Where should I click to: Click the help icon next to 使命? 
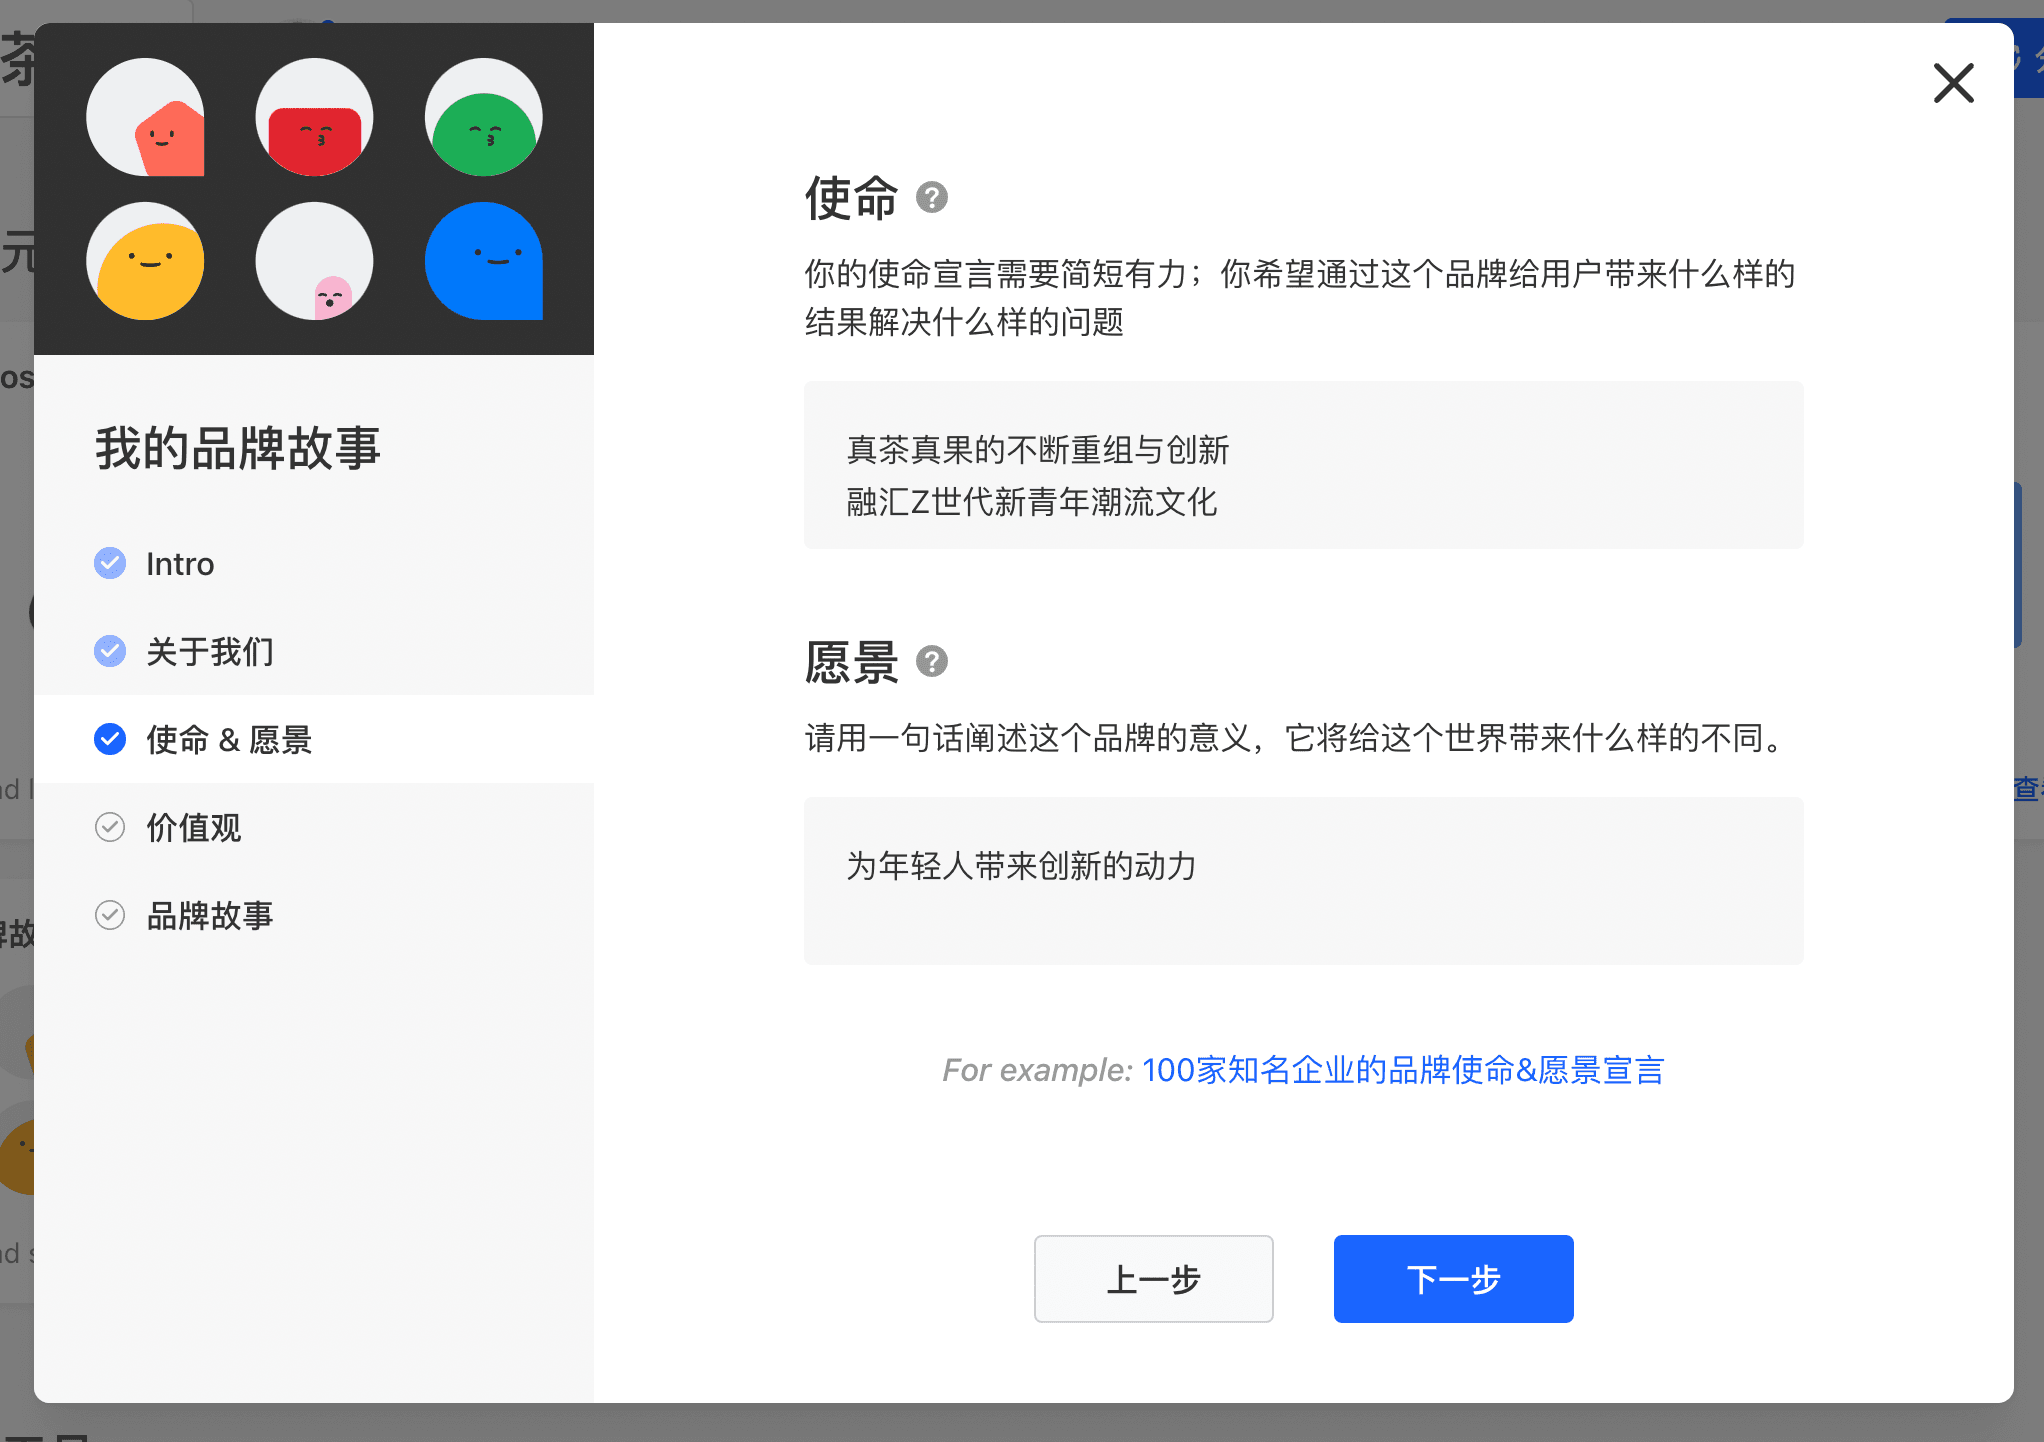pos(931,198)
